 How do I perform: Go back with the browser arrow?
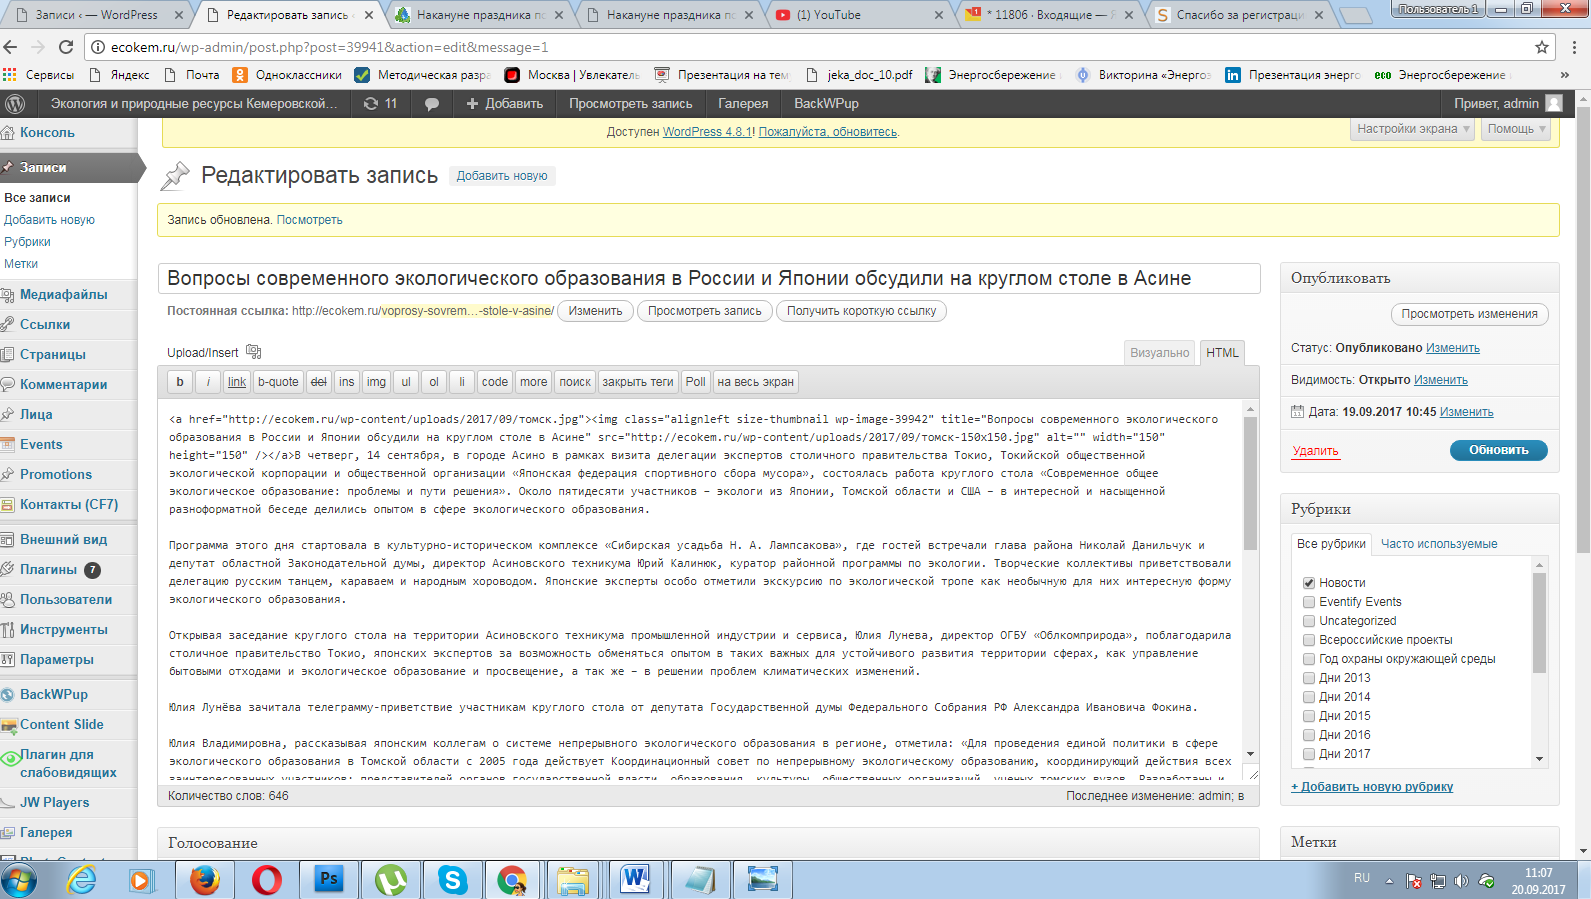tap(11, 47)
